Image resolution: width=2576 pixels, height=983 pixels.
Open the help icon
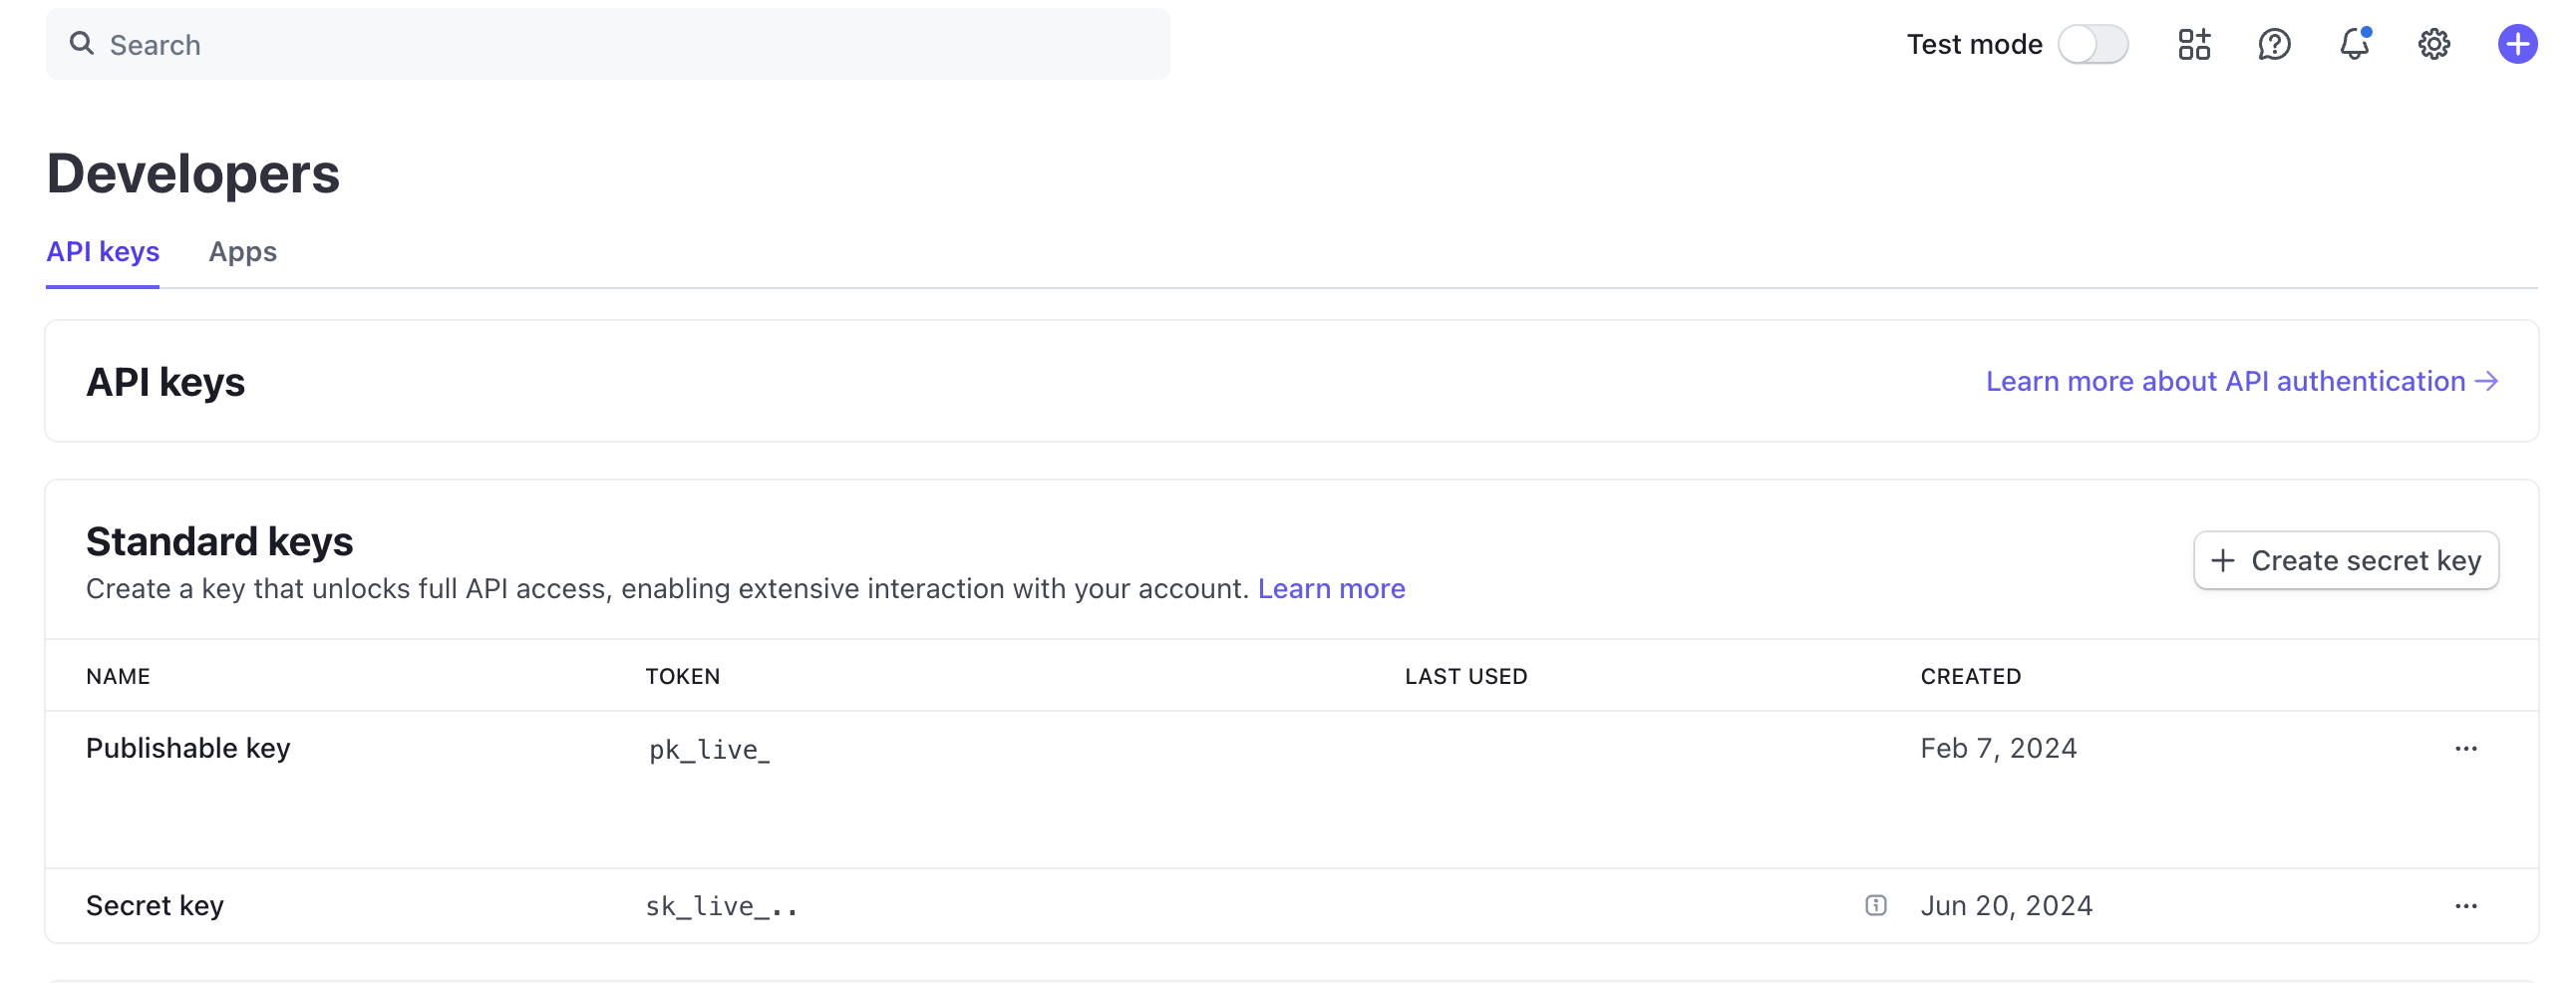pos(2274,44)
